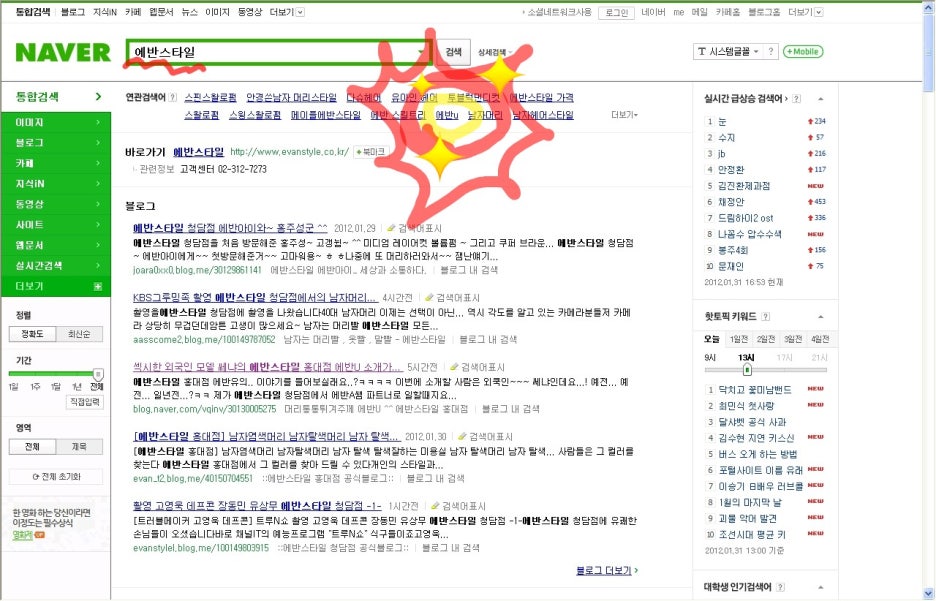Click help icon beside 대학생 인기검색어

click(x=780, y=587)
